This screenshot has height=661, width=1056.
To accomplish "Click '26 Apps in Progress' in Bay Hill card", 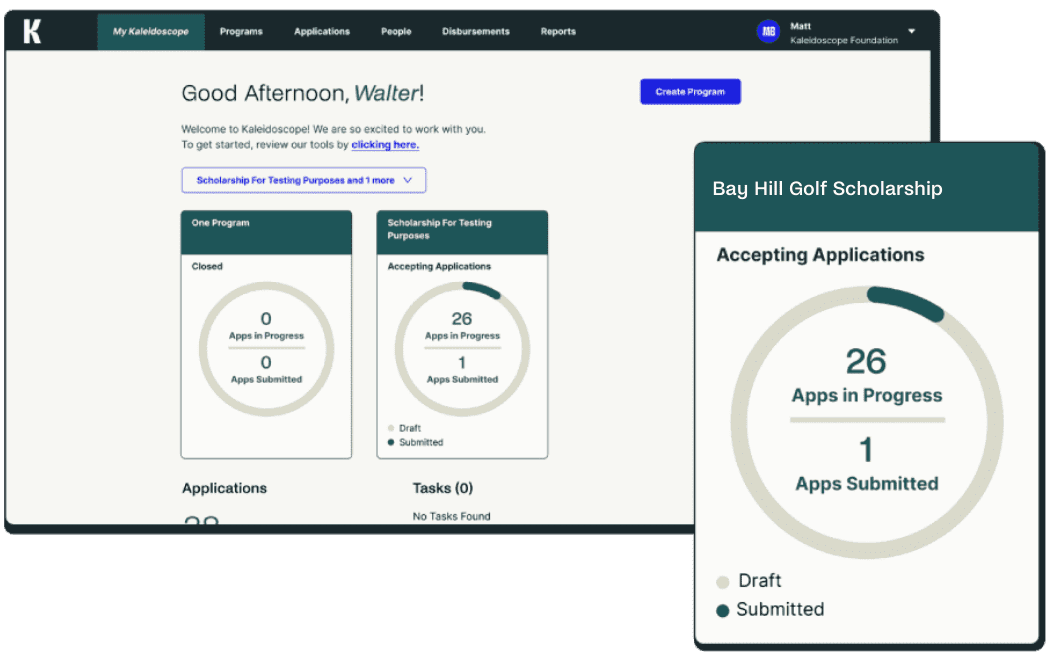I will point(867,375).
